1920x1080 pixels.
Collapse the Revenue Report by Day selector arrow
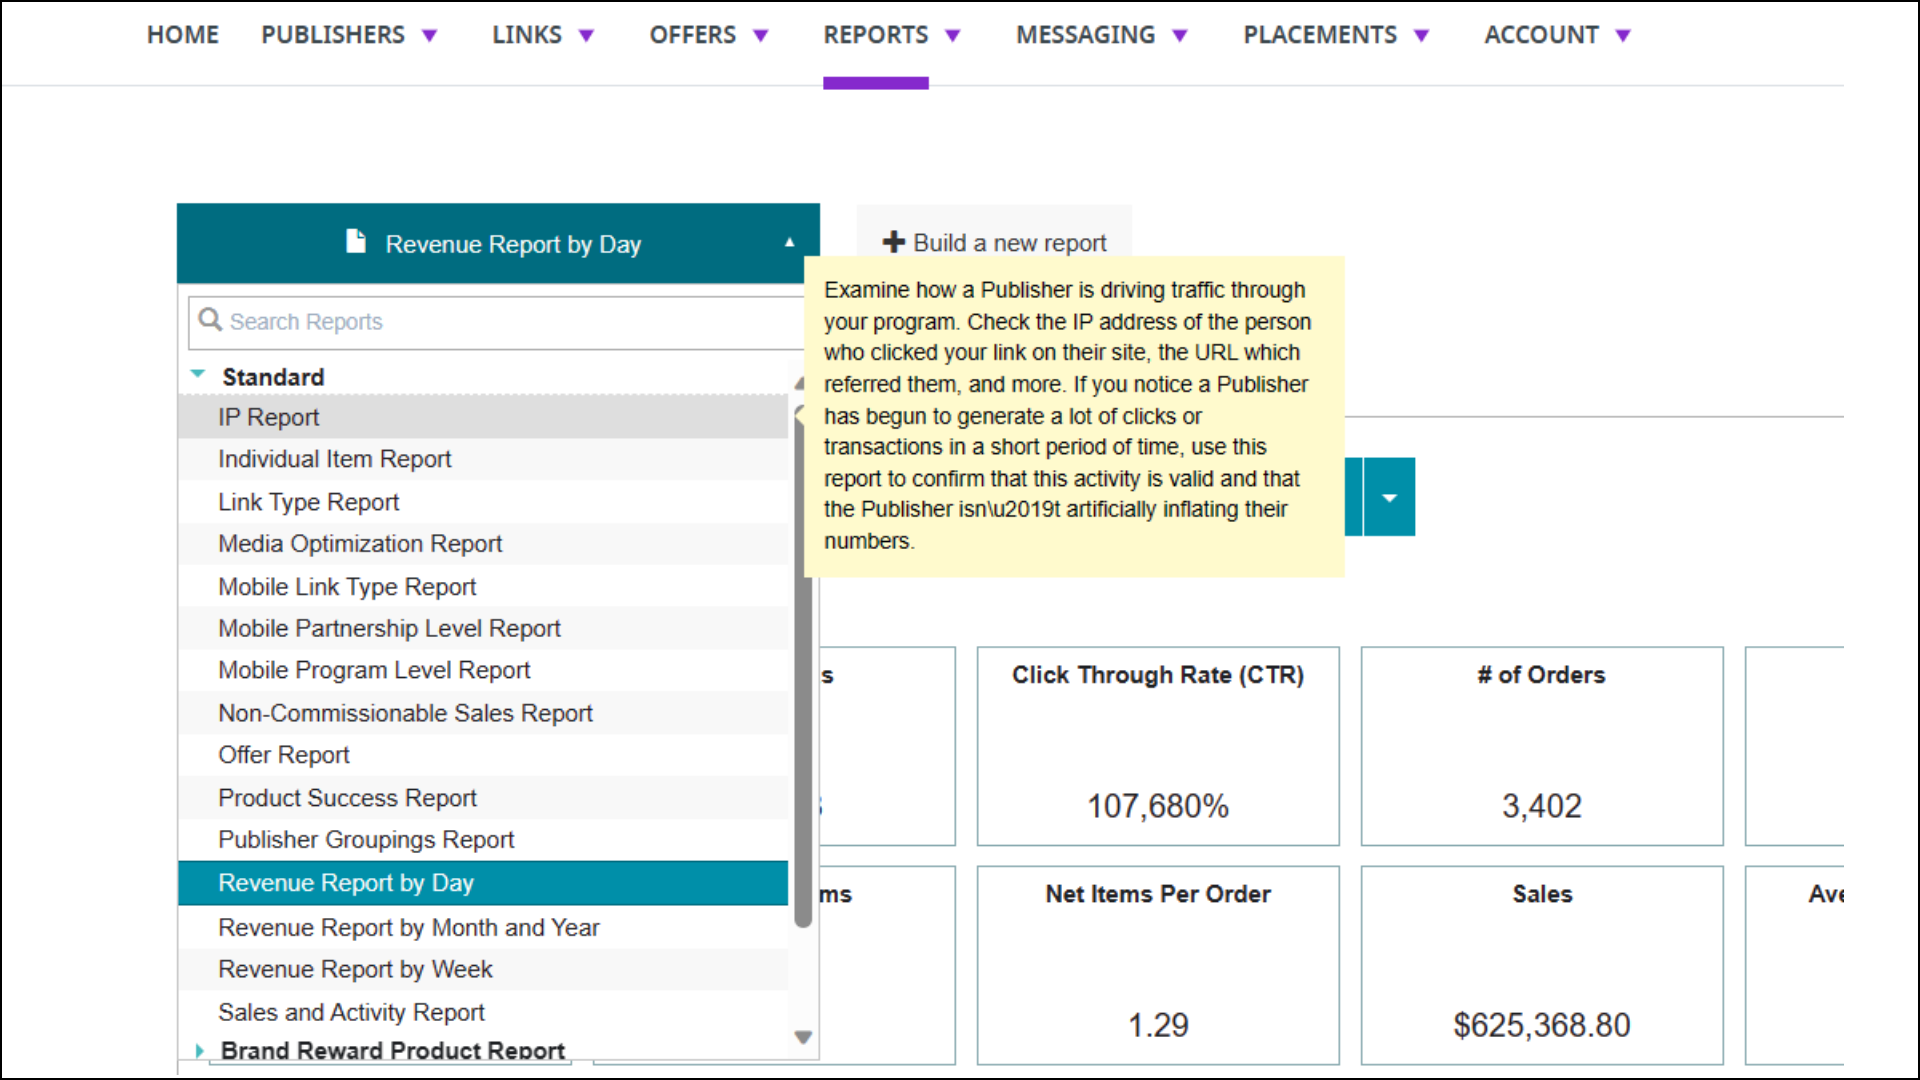(789, 243)
